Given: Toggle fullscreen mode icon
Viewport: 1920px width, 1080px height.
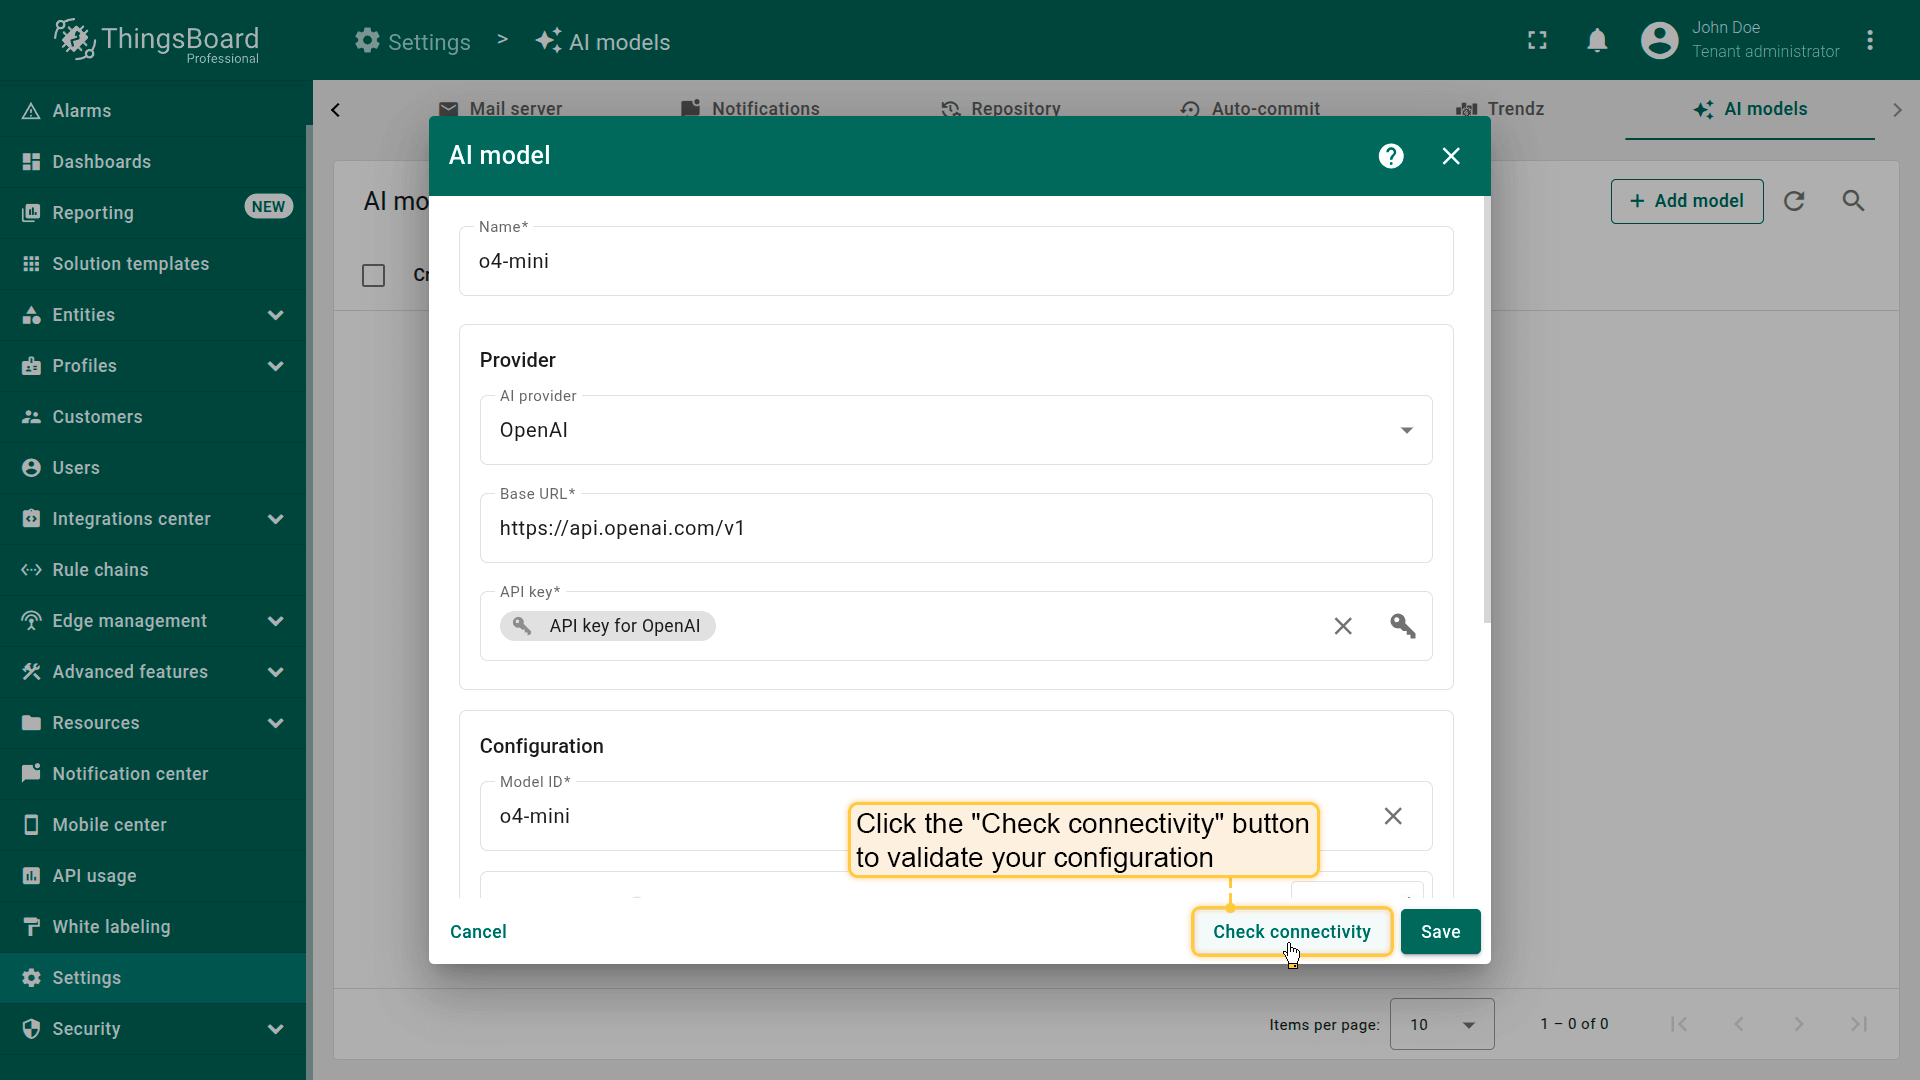Looking at the screenshot, I should click(1537, 41).
